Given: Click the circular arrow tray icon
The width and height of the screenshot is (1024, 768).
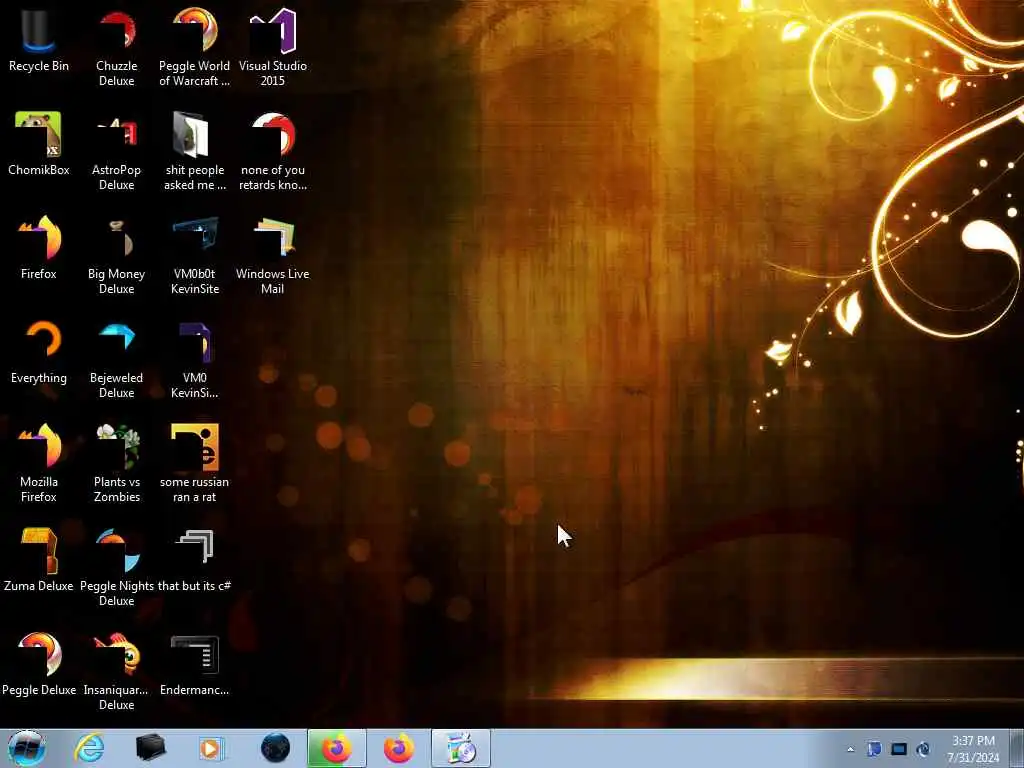Looking at the screenshot, I should [923, 749].
